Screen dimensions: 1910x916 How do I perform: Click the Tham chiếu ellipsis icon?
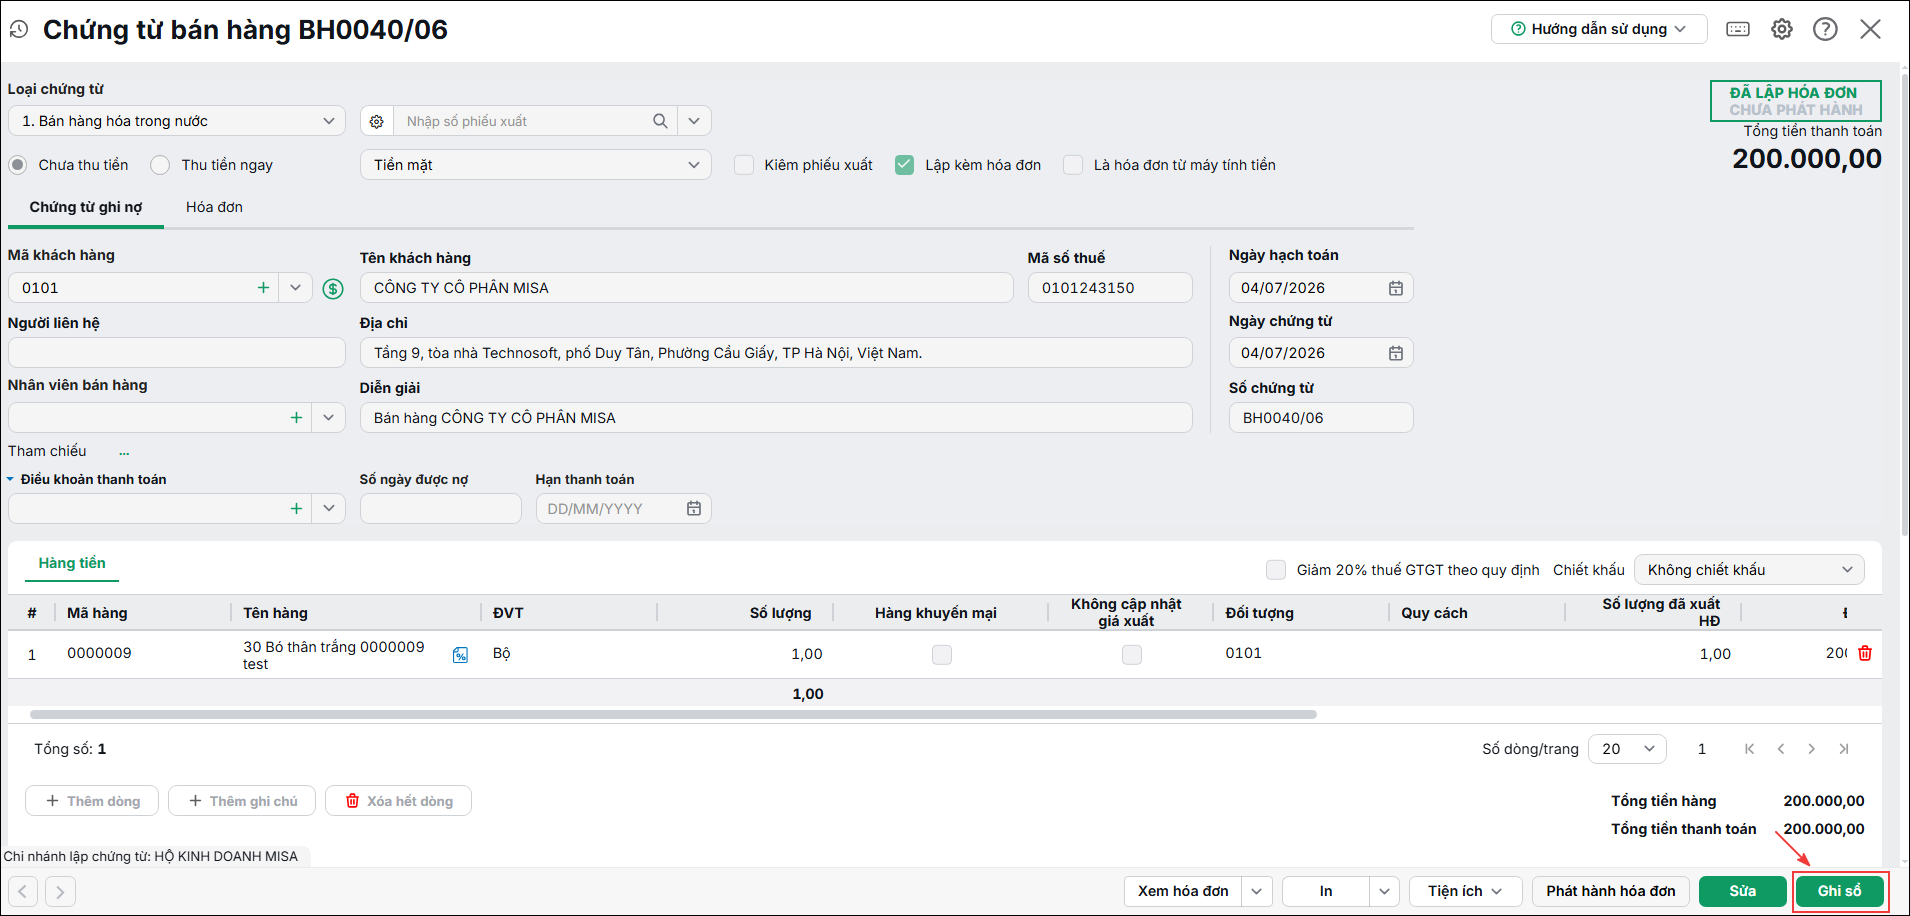tap(124, 453)
